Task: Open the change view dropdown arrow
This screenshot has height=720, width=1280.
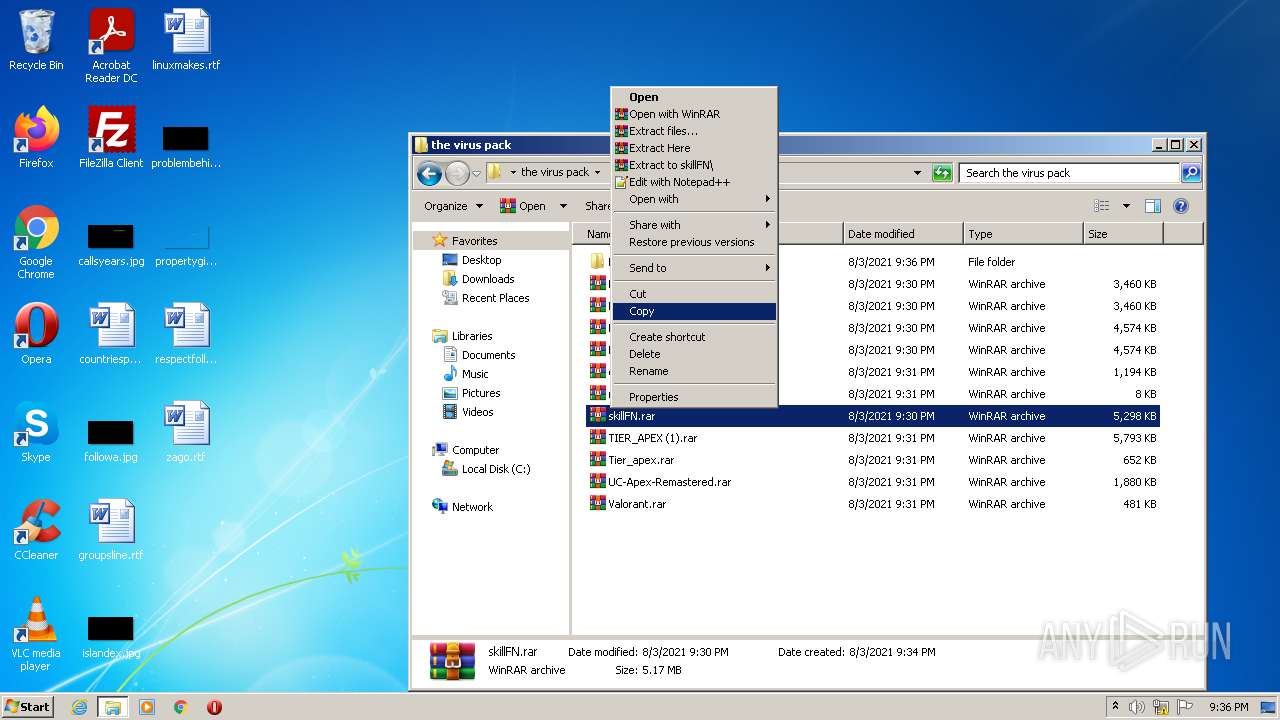Action: click(x=1126, y=206)
